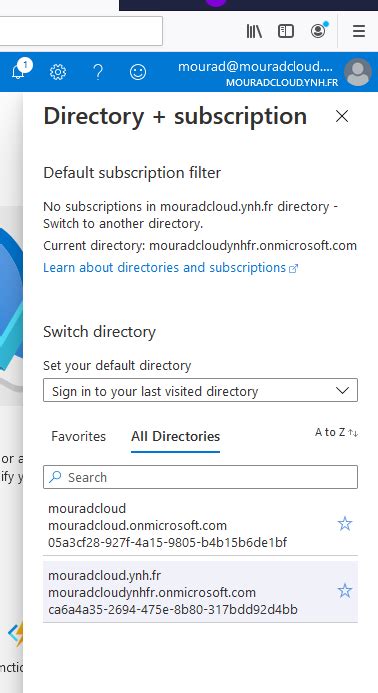Select the mouradcloud.onmicrosoft.com directory
The height and width of the screenshot is (693, 378).
pyautogui.click(x=200, y=525)
